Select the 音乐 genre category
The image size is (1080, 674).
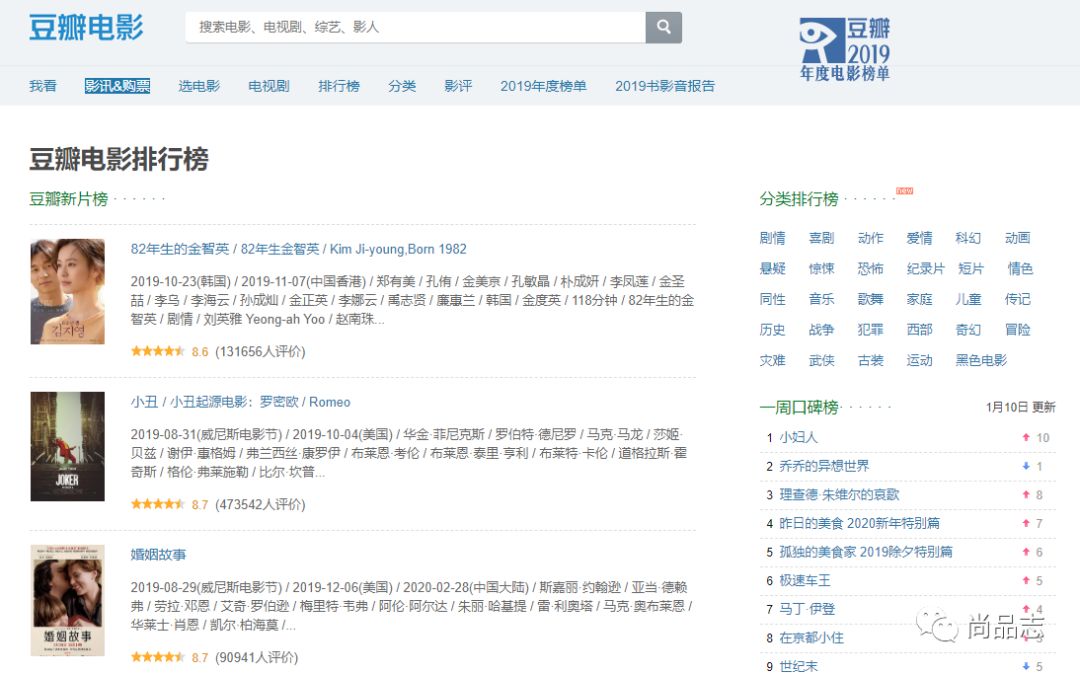(x=821, y=299)
